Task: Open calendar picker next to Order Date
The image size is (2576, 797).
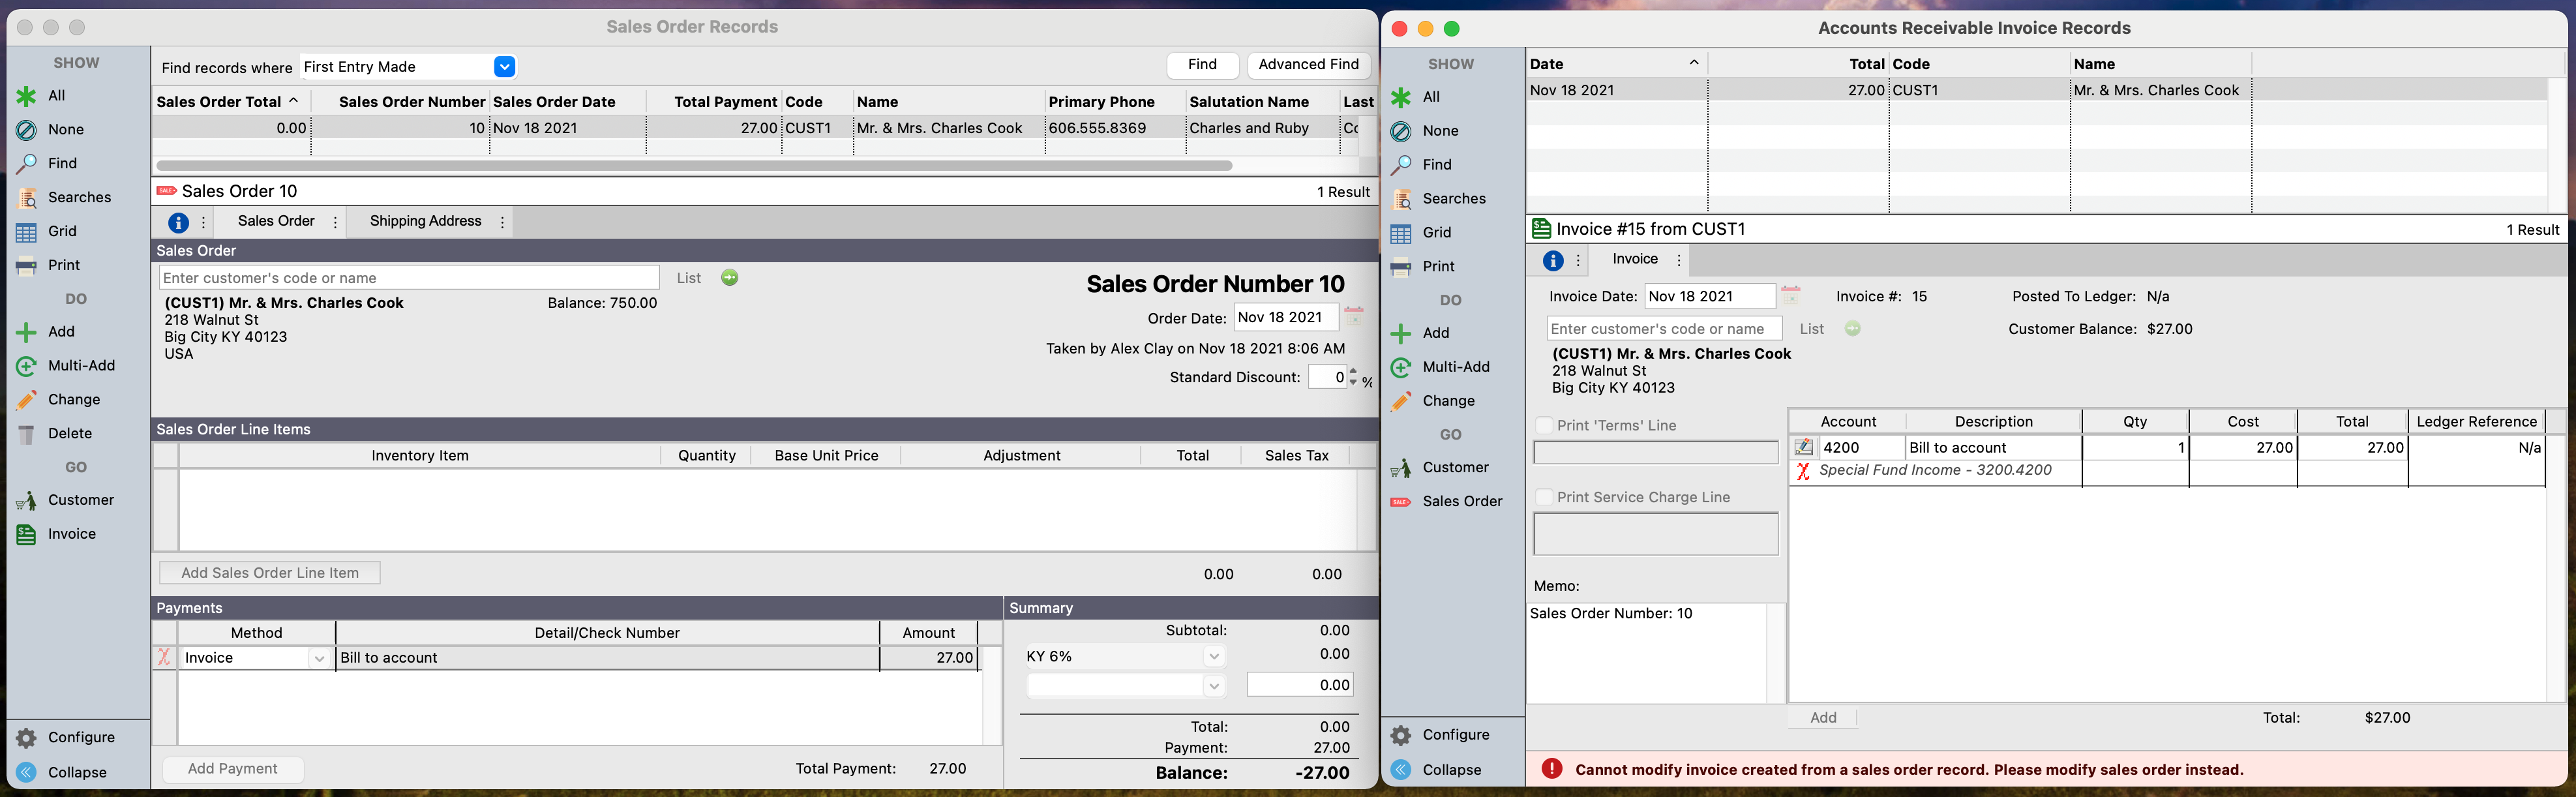Action: (x=1354, y=317)
